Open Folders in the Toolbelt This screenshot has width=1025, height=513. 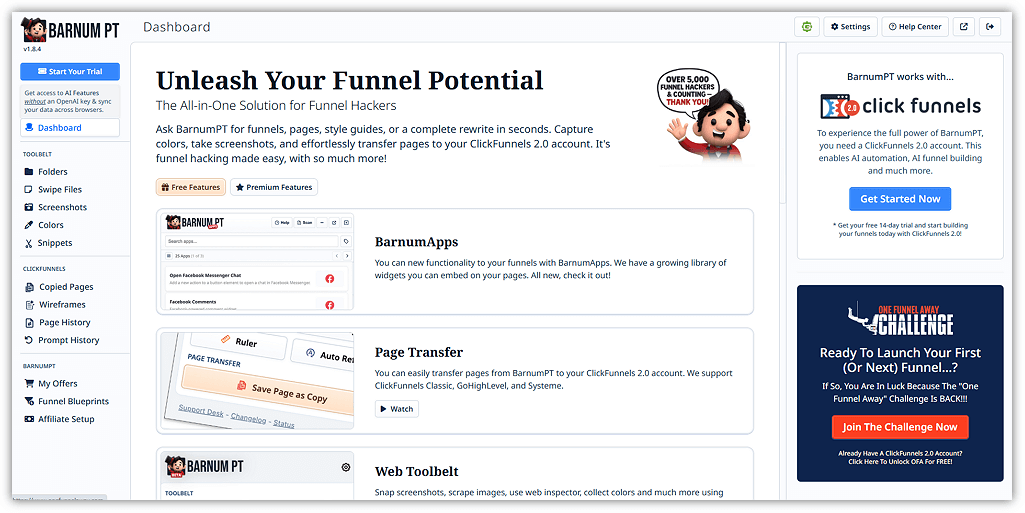(53, 172)
